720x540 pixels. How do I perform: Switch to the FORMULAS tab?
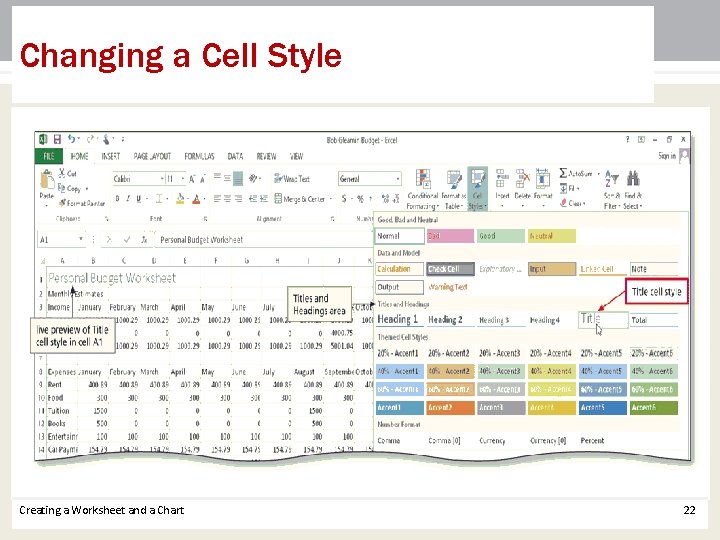click(199, 156)
